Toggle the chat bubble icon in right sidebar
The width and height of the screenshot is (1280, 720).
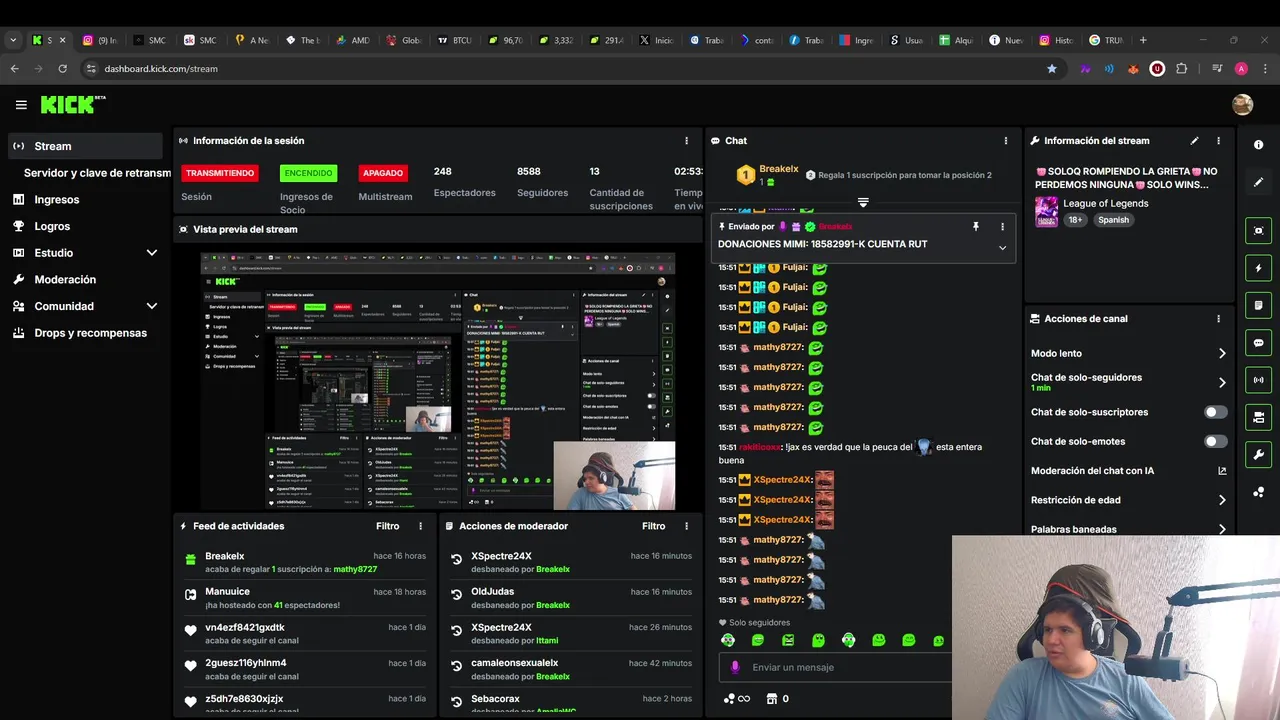click(1258, 342)
